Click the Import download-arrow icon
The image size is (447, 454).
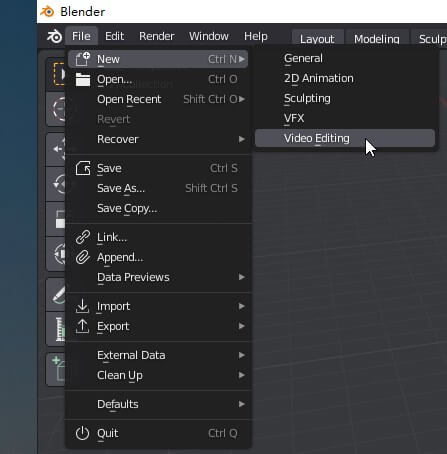[82, 306]
